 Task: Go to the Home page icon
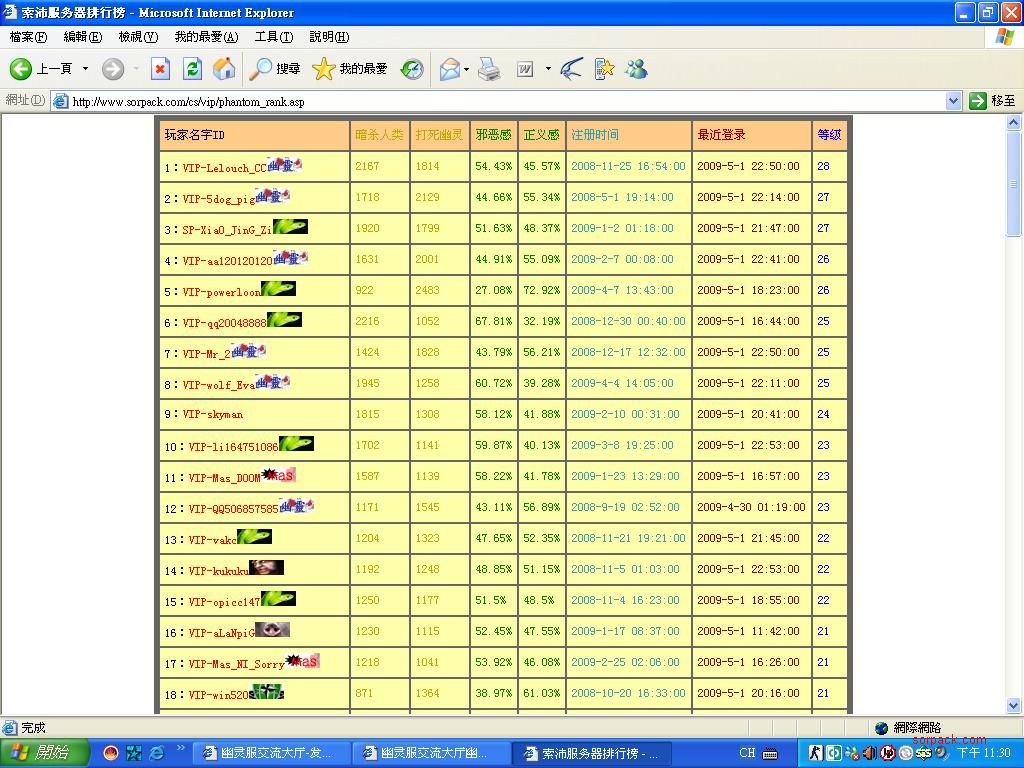coord(224,69)
